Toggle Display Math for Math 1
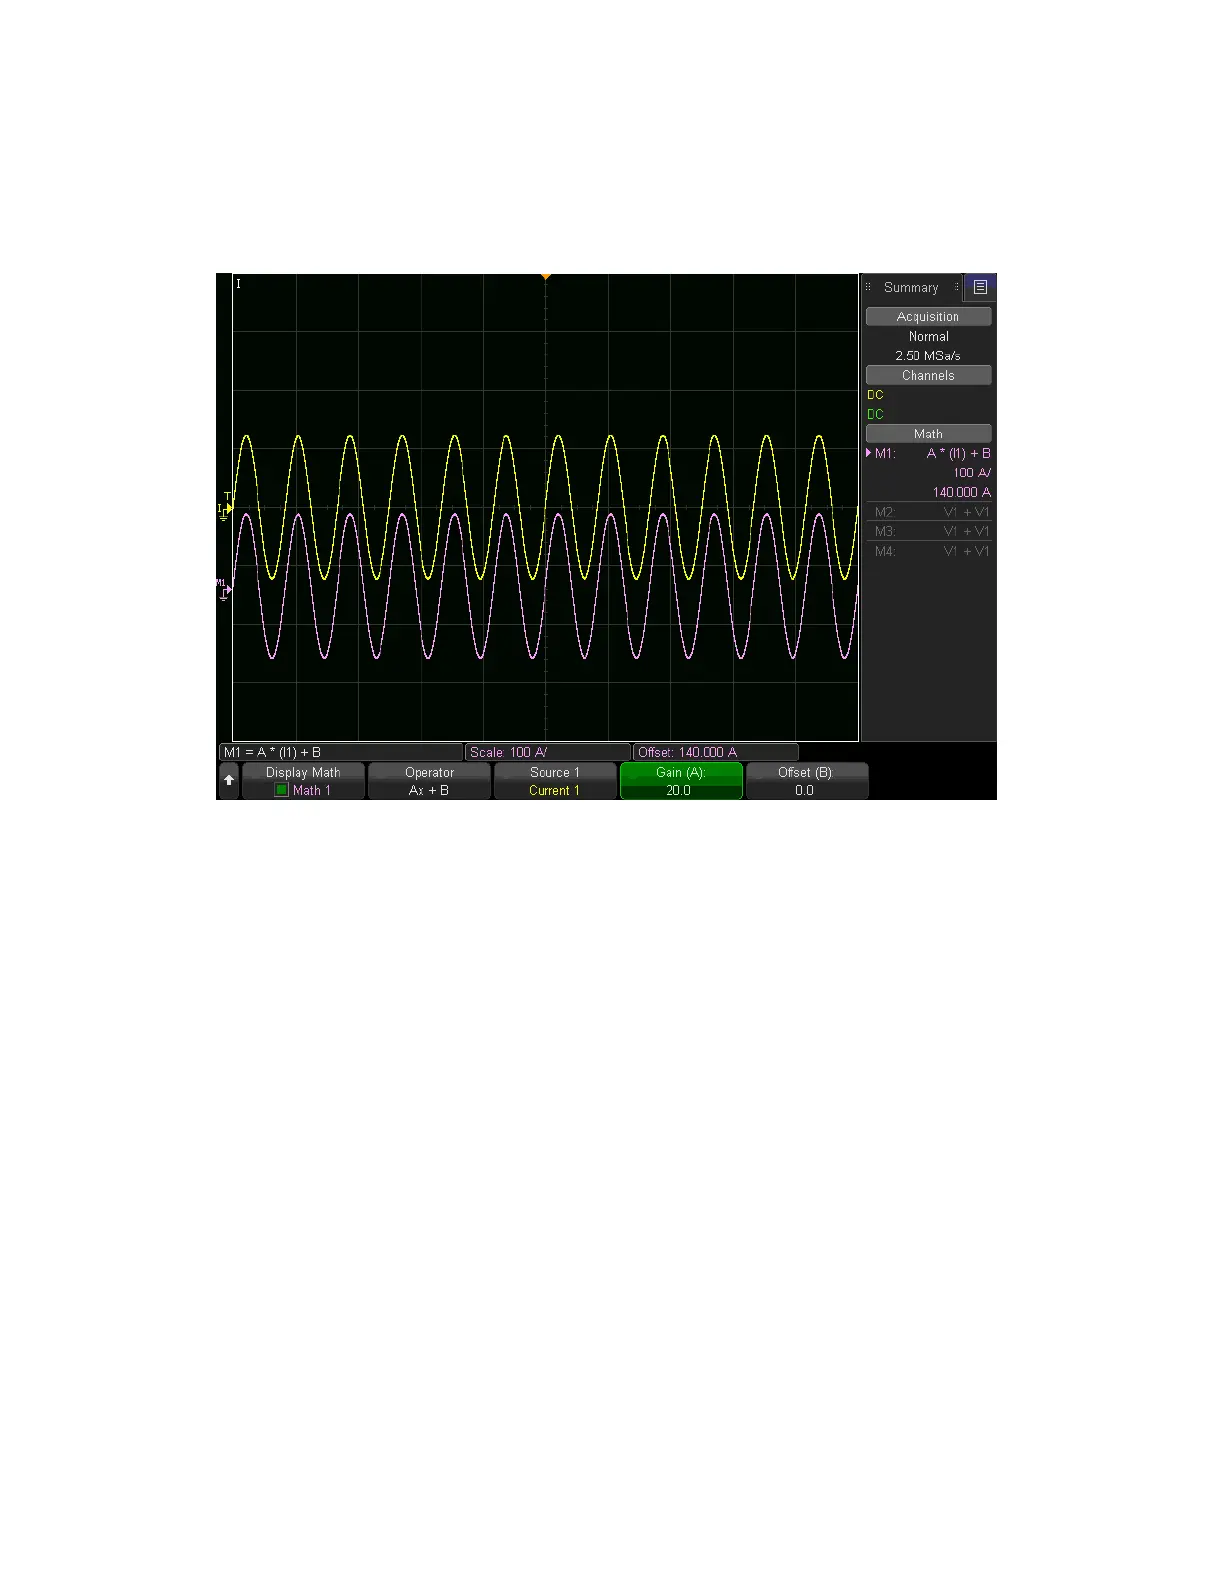The image size is (1224, 1584). 303,781
